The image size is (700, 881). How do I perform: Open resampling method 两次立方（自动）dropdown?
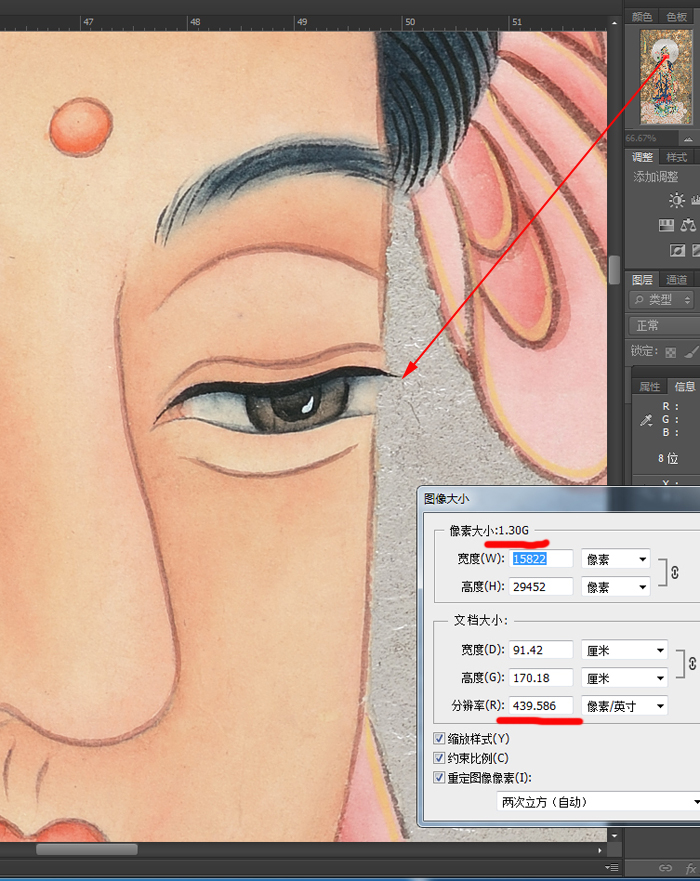point(598,802)
